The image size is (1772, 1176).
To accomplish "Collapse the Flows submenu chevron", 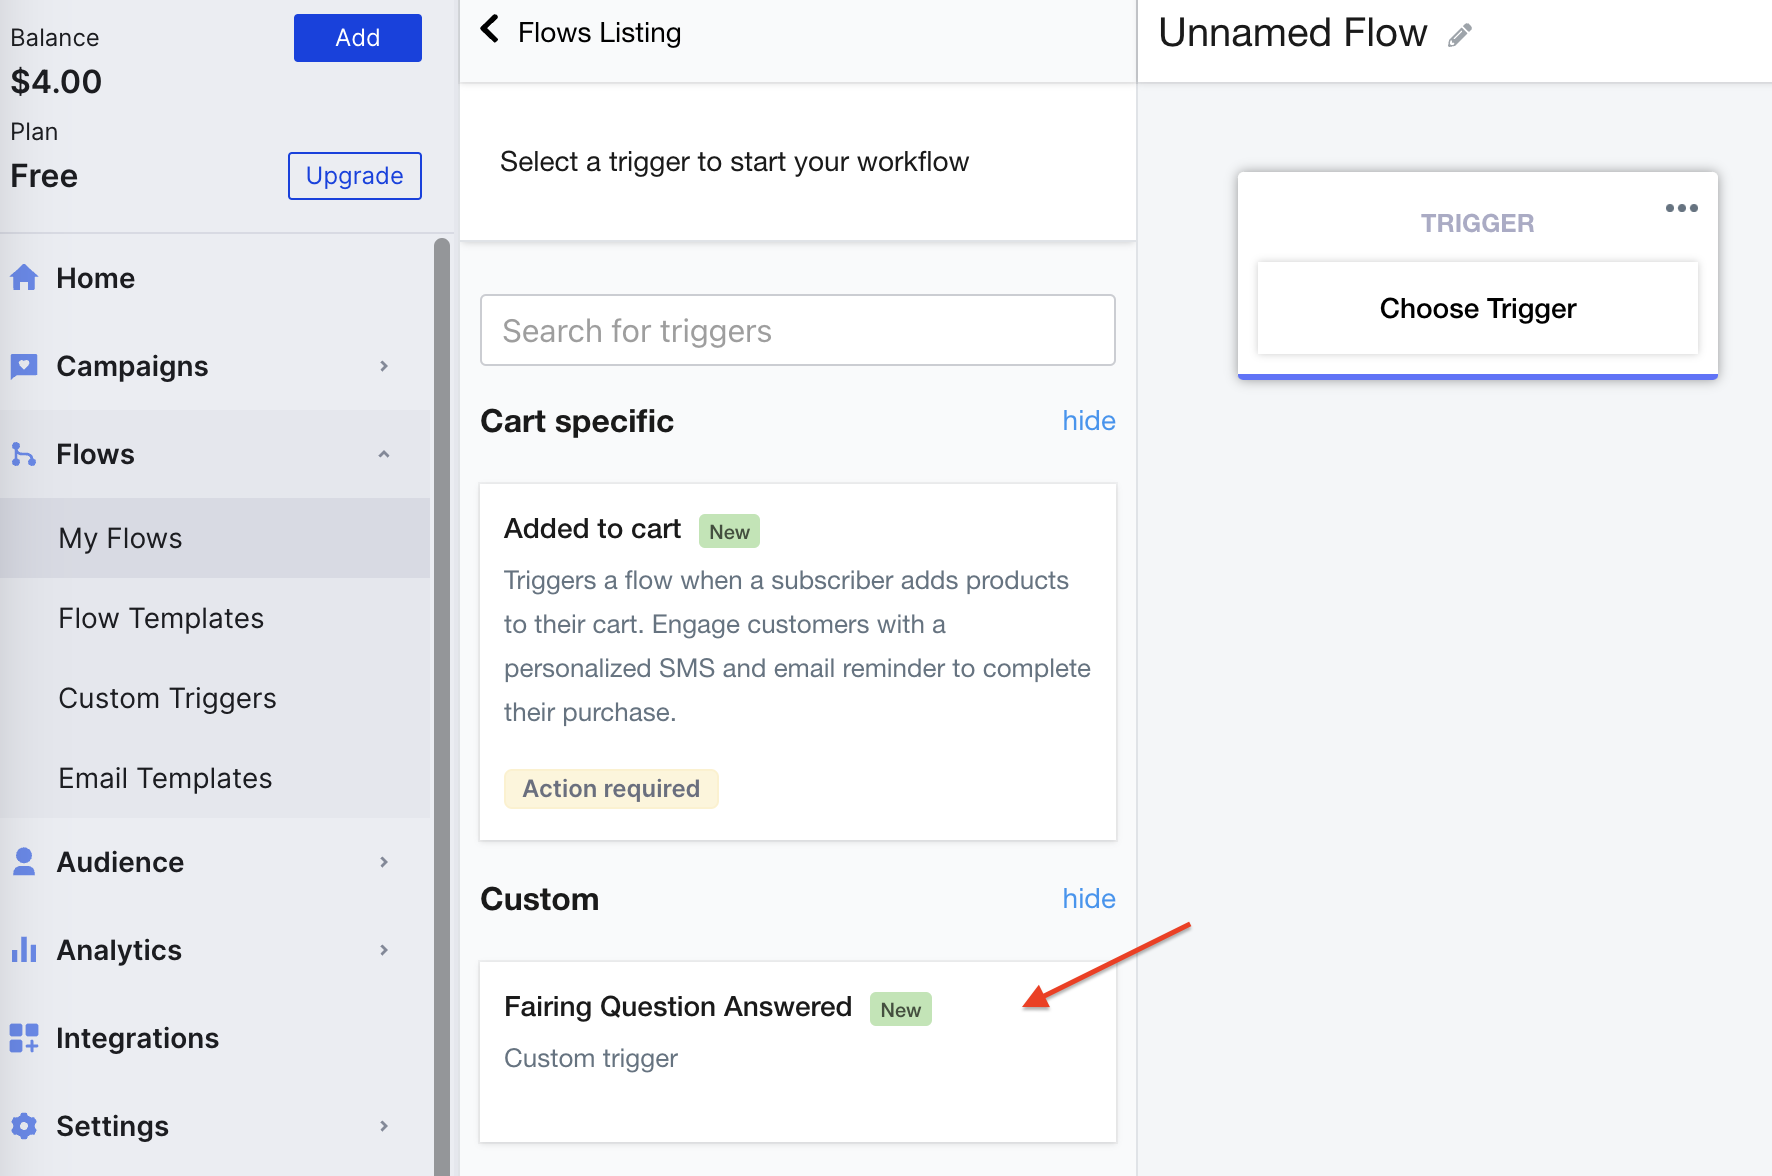I will point(384,454).
